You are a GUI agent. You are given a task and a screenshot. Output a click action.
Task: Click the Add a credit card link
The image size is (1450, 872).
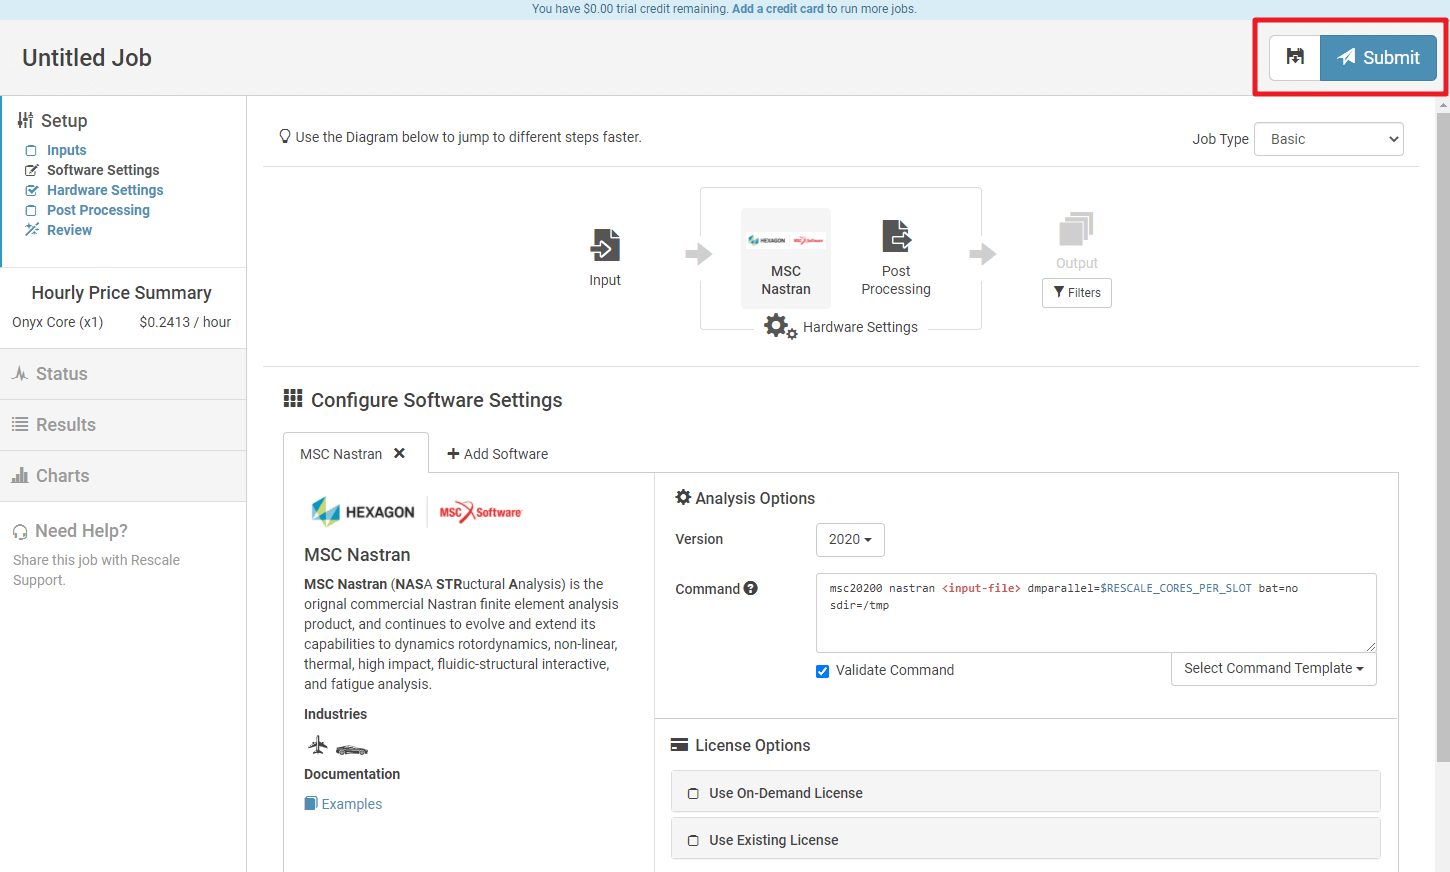click(x=777, y=9)
